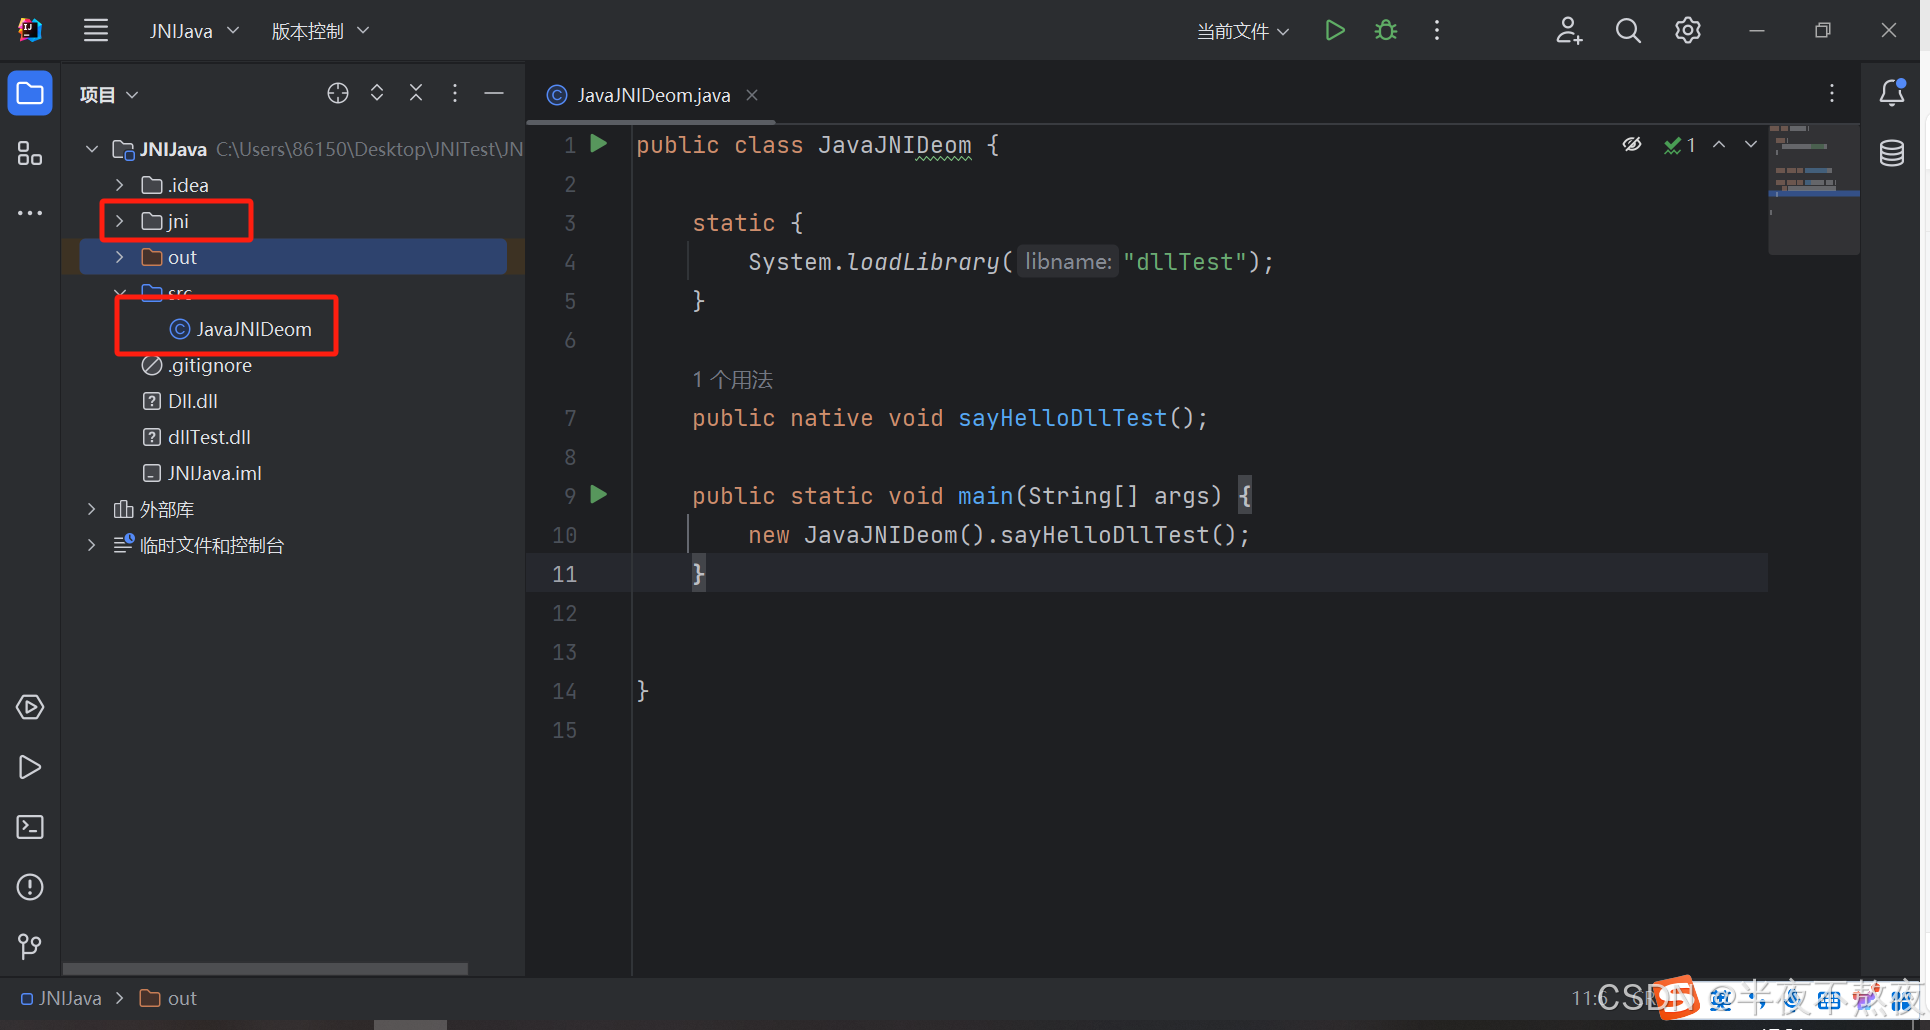The image size is (1930, 1030).
Task: Open the main menu hamburger icon
Action: tap(96, 30)
